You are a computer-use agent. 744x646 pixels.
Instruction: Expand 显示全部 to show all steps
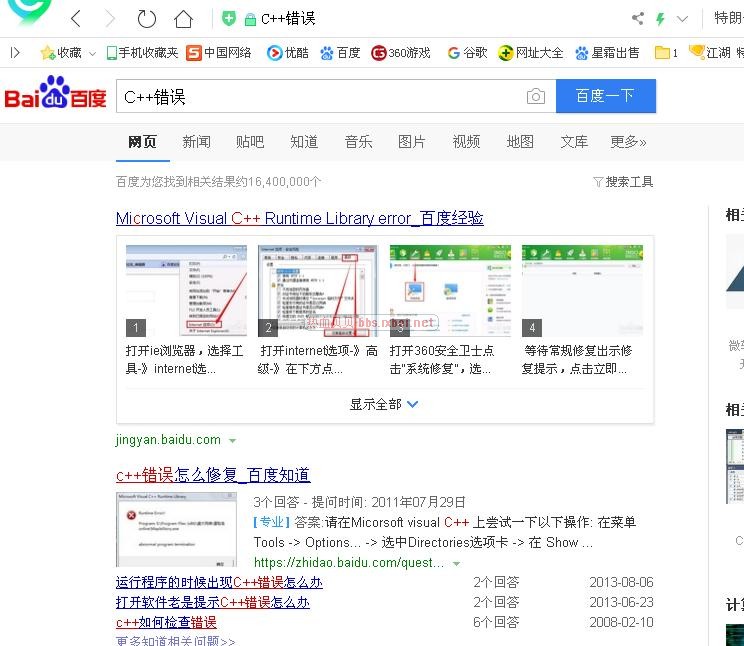point(384,404)
